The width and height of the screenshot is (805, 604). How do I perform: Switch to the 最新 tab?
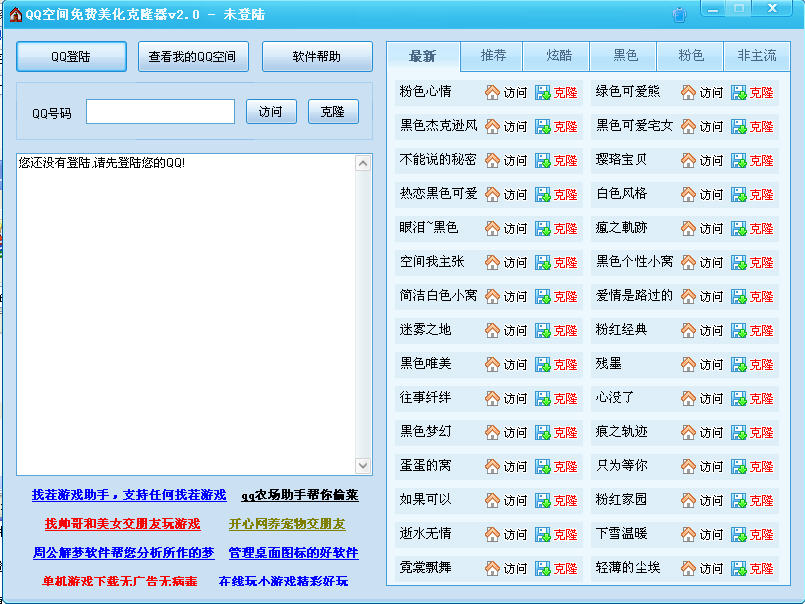click(423, 56)
